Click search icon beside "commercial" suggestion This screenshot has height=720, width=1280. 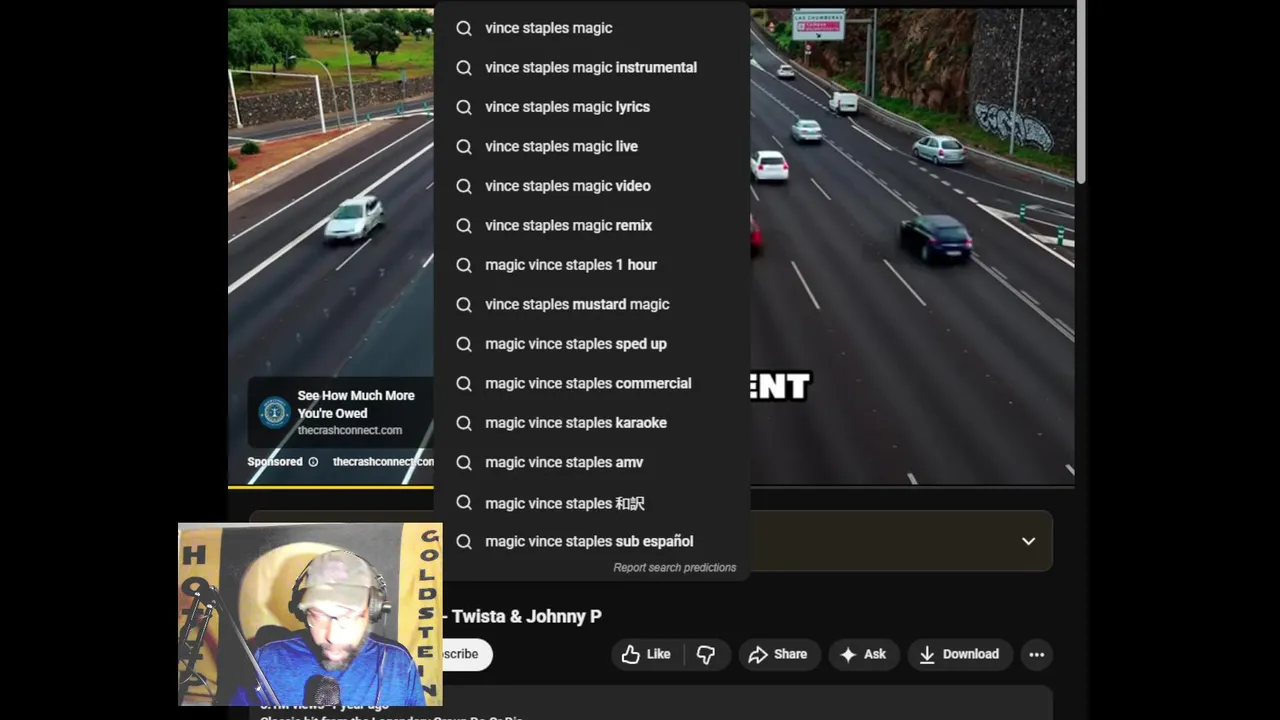(x=464, y=383)
